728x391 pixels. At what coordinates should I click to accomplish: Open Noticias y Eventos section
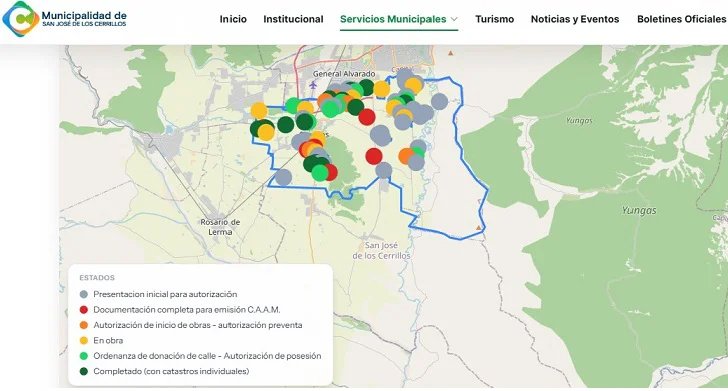pyautogui.click(x=575, y=19)
